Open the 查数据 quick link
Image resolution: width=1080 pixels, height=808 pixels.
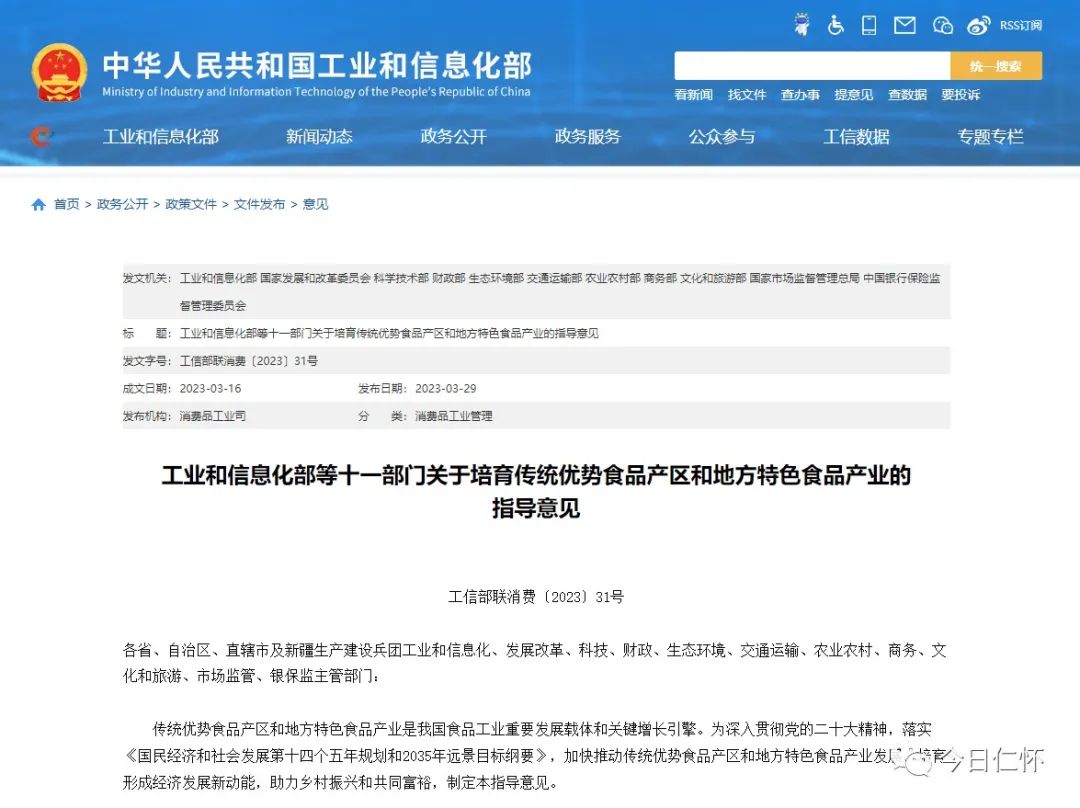pyautogui.click(x=907, y=94)
